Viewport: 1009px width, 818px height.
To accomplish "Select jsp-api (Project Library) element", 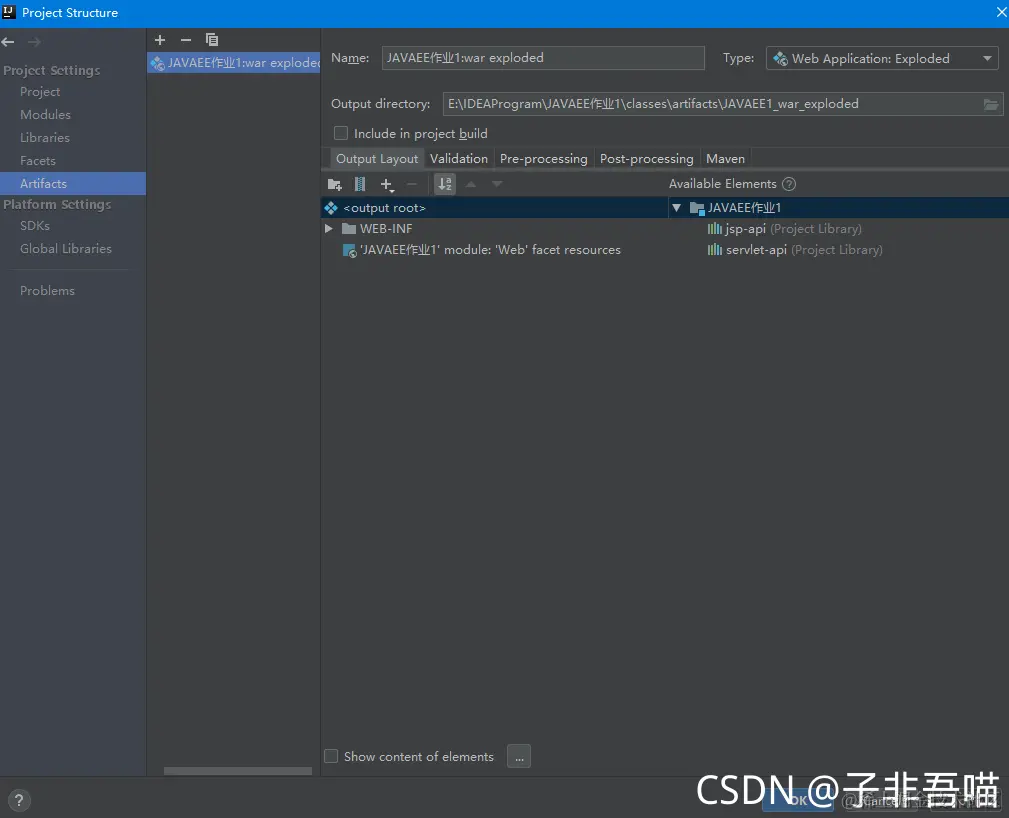I will tap(838, 228).
